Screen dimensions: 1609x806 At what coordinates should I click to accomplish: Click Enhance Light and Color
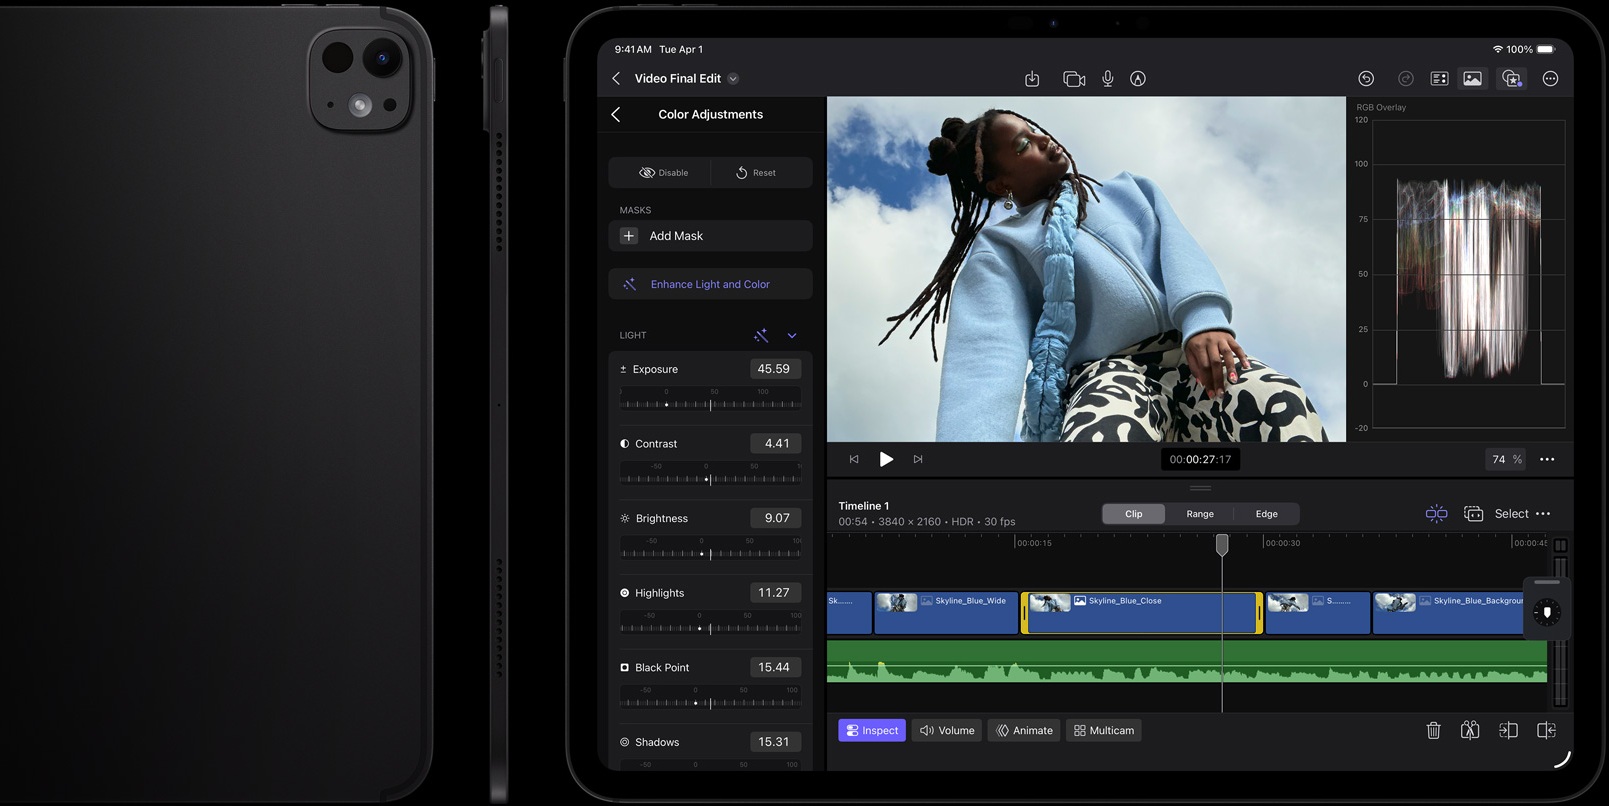(710, 285)
